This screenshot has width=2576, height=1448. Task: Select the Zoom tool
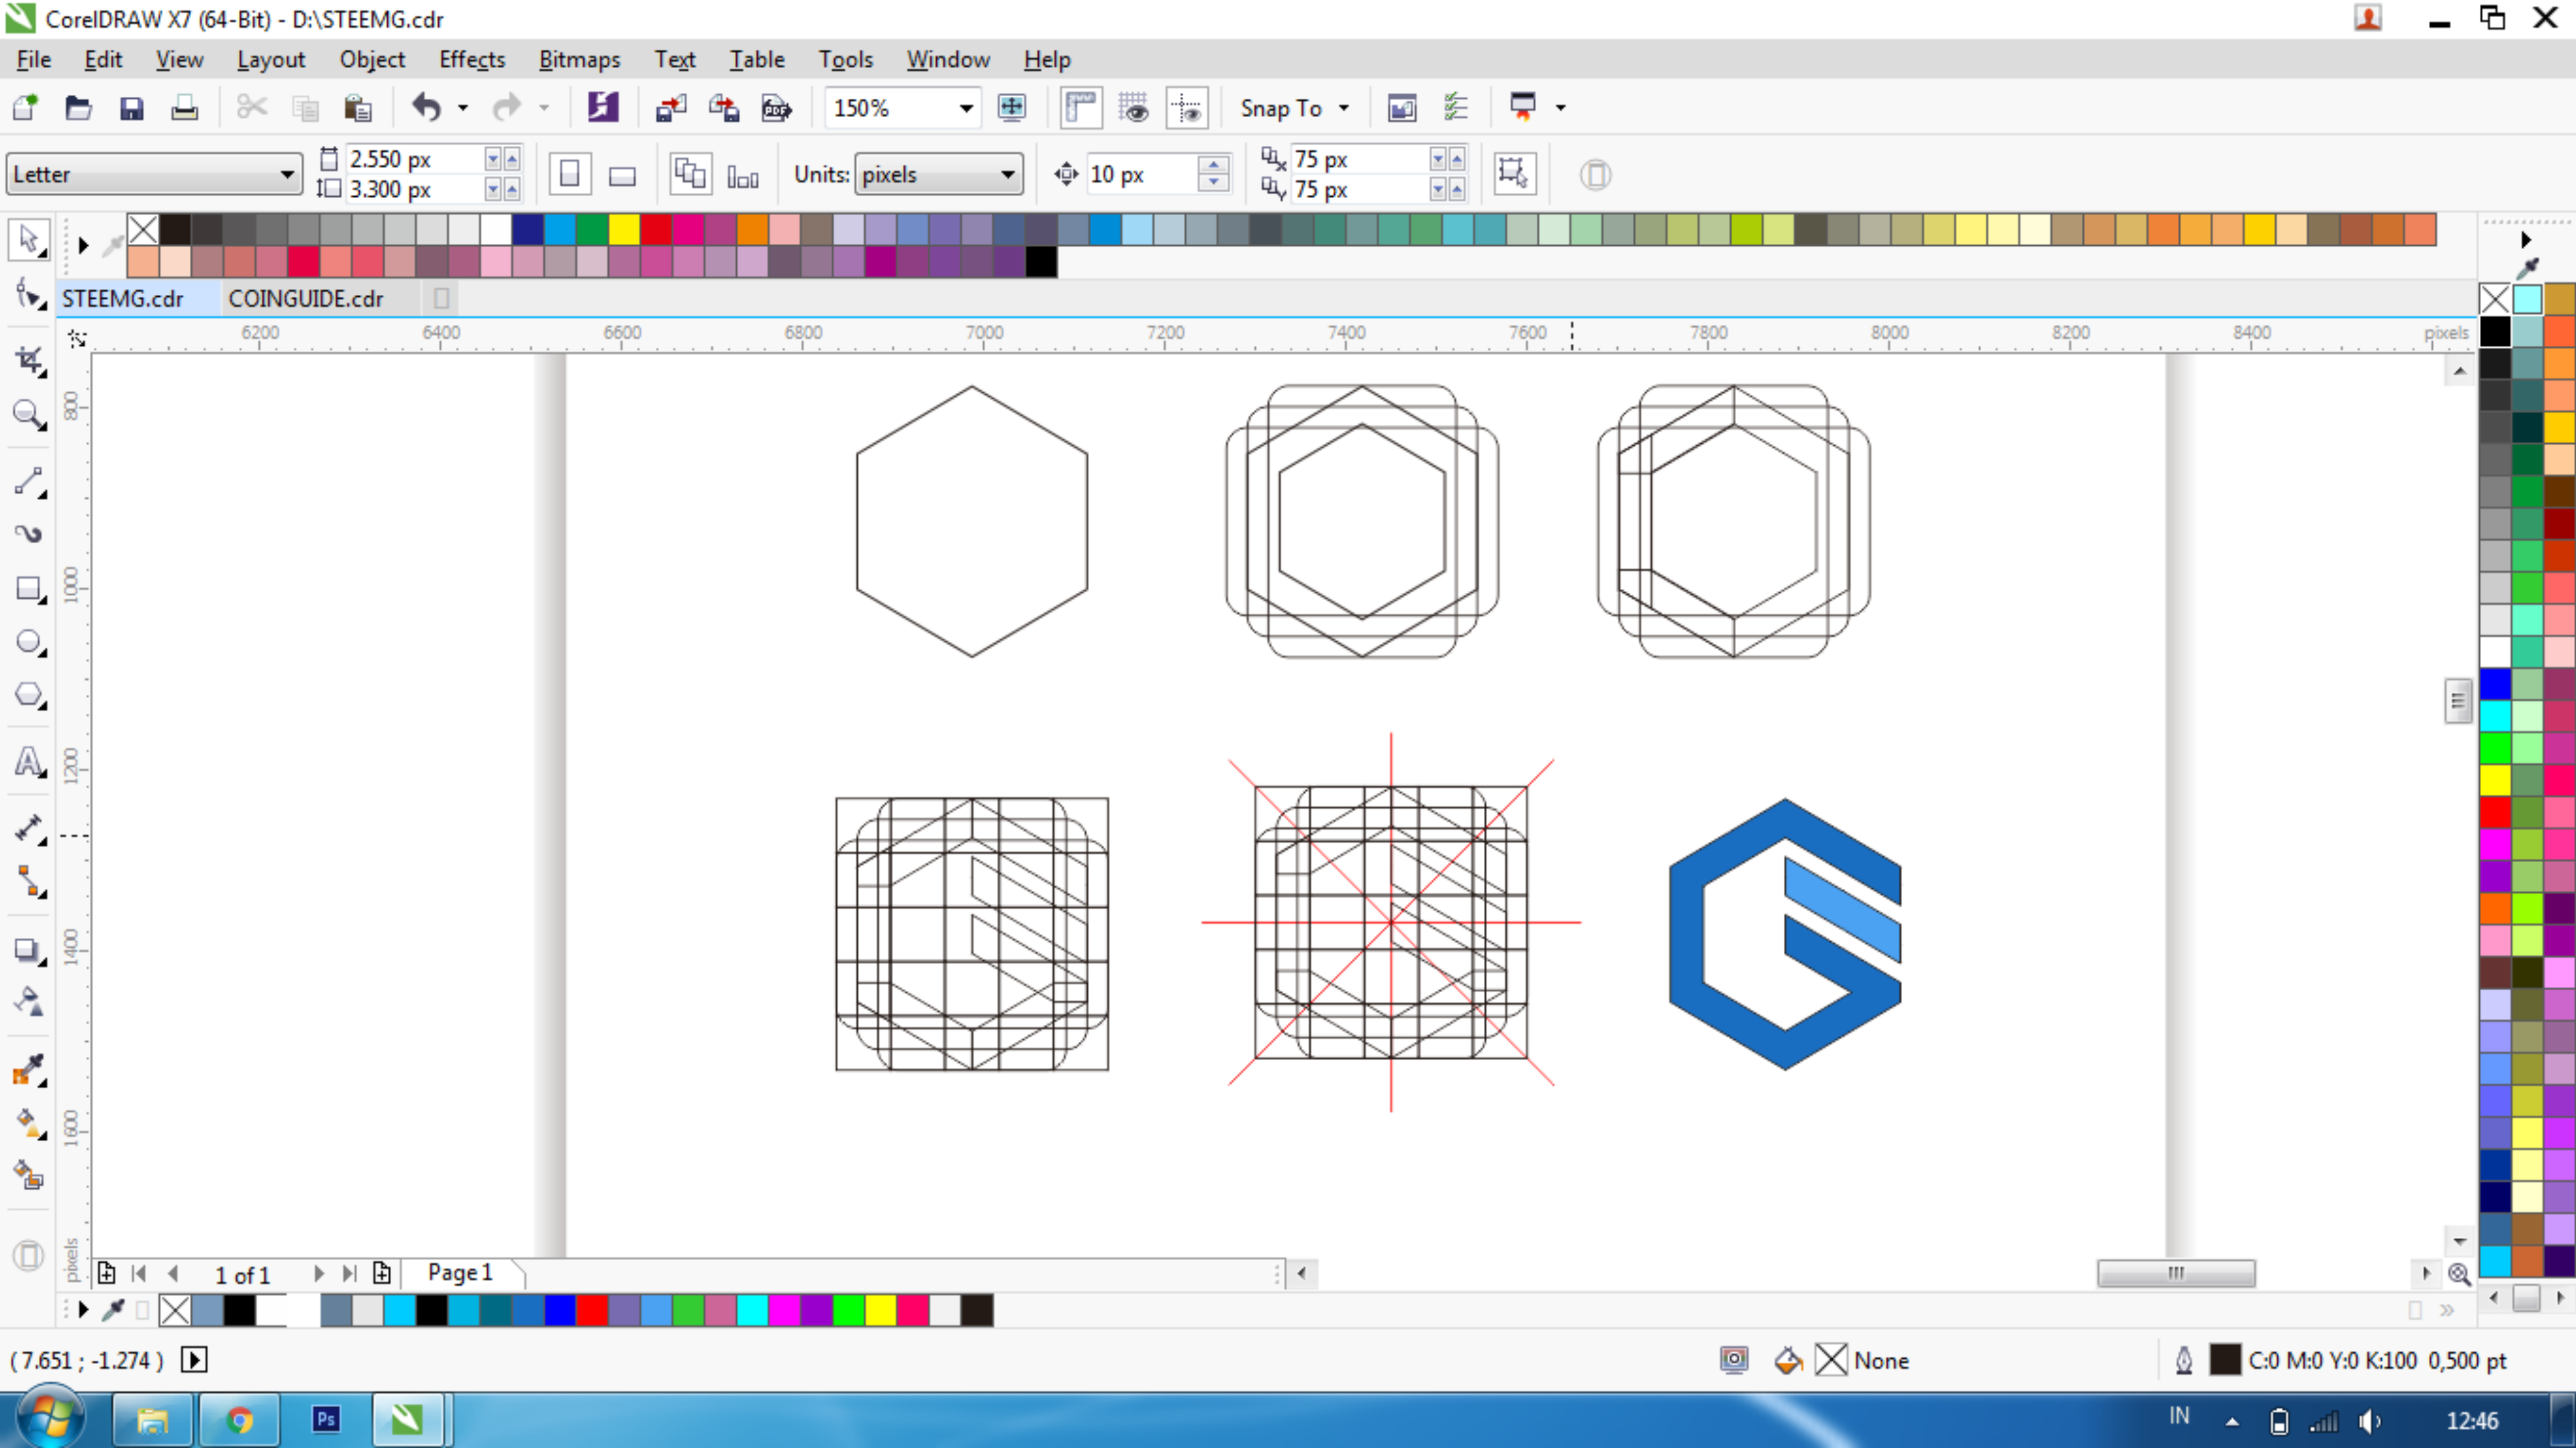tap(28, 414)
